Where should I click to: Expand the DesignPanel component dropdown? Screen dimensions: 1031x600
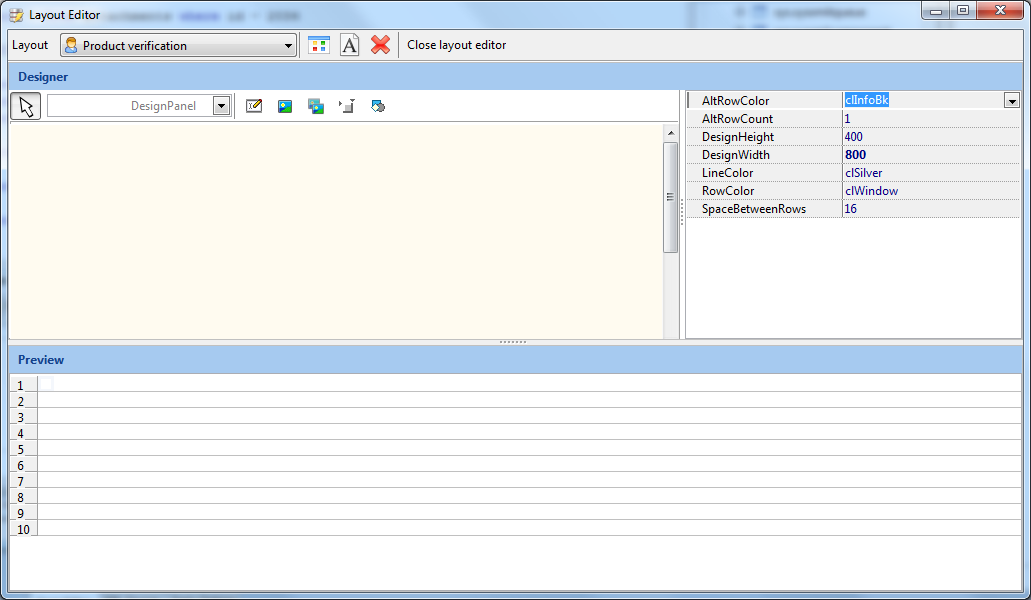pyautogui.click(x=221, y=106)
